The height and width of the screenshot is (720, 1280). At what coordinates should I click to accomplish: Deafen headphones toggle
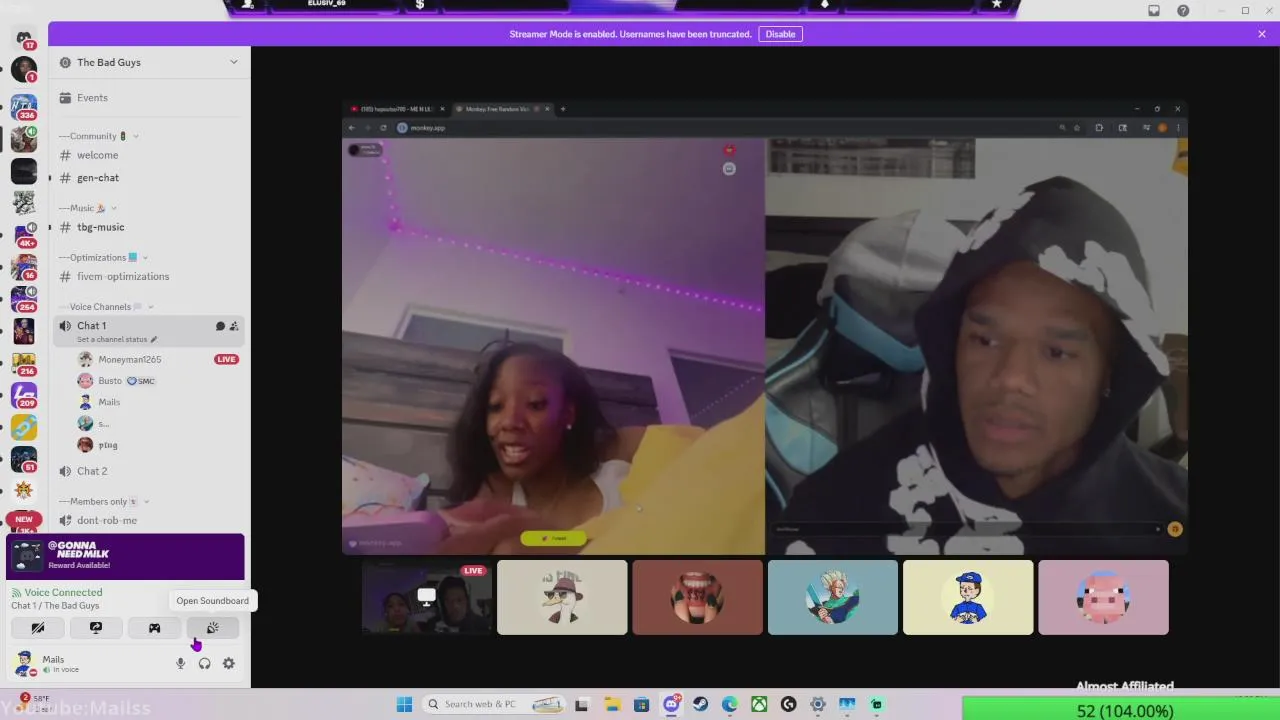(205, 663)
